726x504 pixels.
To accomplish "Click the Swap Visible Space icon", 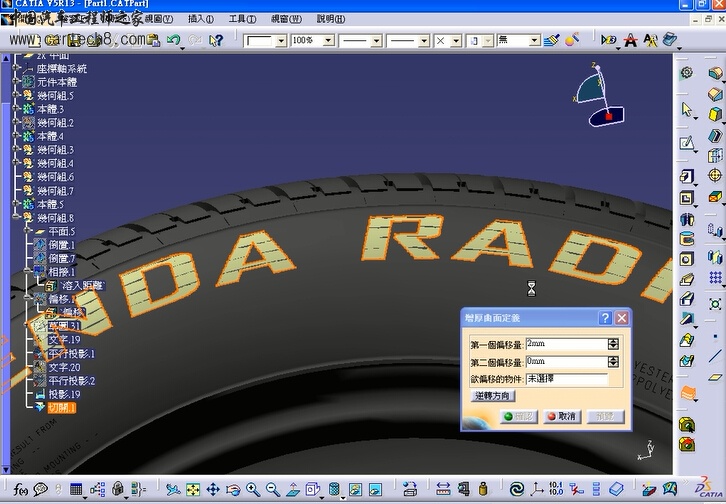I will click(x=375, y=489).
